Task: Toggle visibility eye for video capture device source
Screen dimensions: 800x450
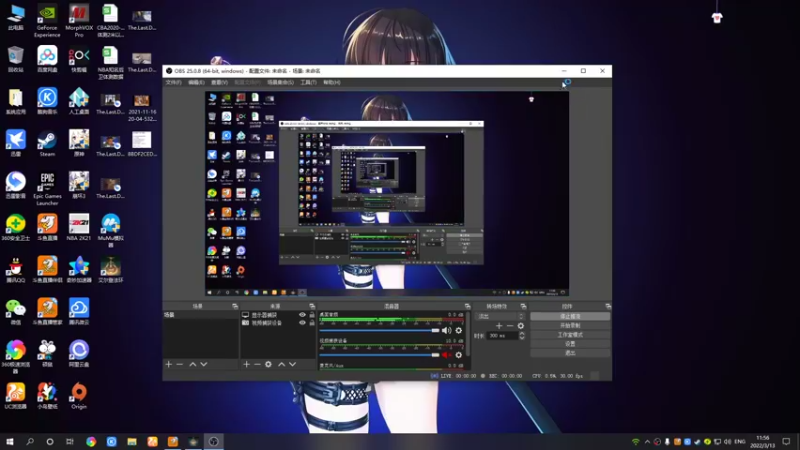Action: coord(302,322)
